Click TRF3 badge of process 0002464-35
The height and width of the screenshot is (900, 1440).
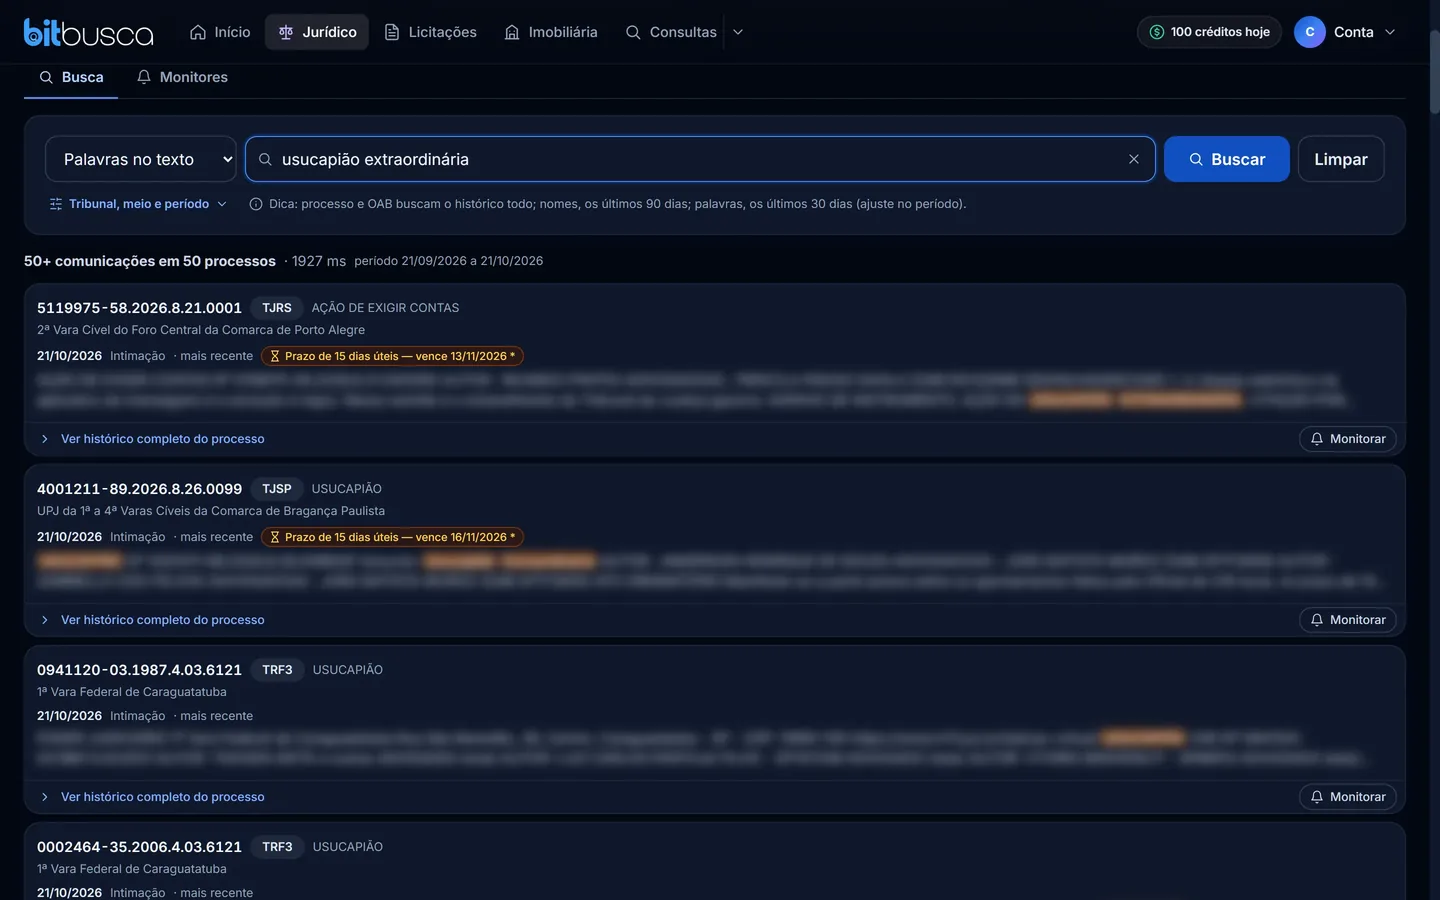click(277, 847)
